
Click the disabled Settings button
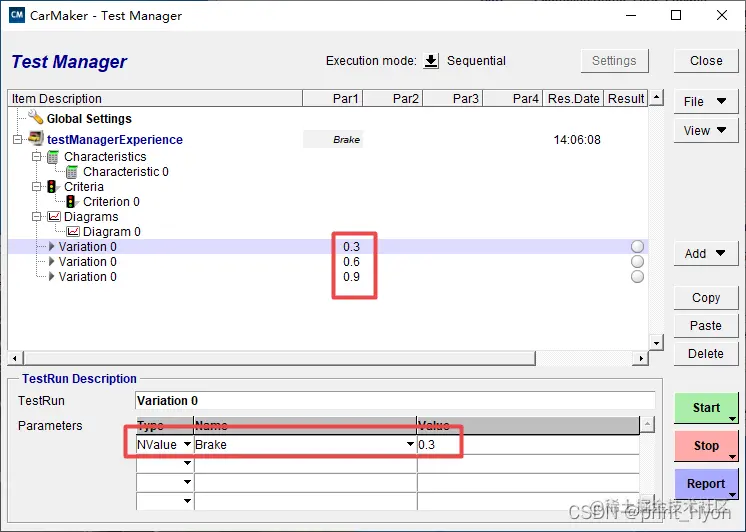[x=614, y=61]
